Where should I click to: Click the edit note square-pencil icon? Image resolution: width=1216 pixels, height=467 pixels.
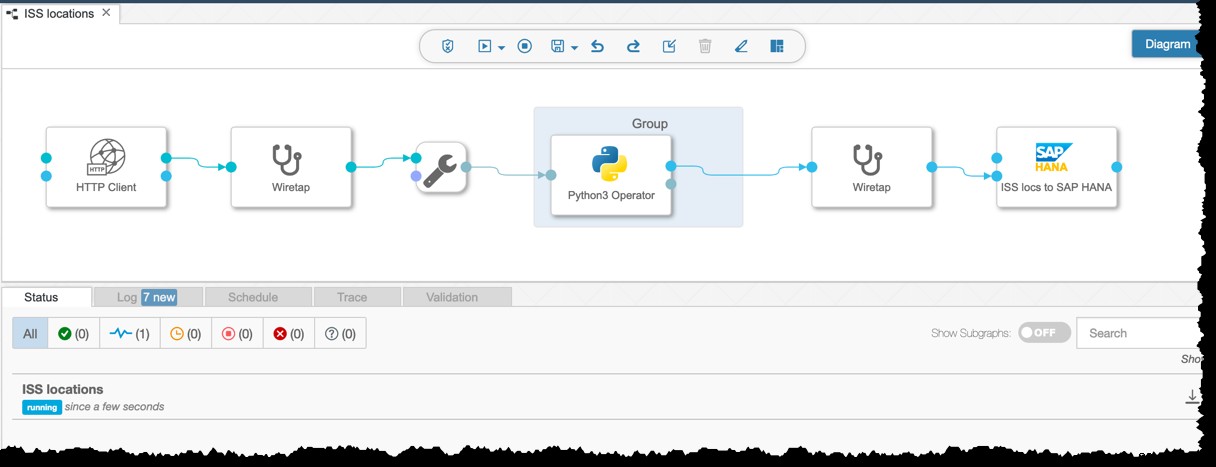669,46
